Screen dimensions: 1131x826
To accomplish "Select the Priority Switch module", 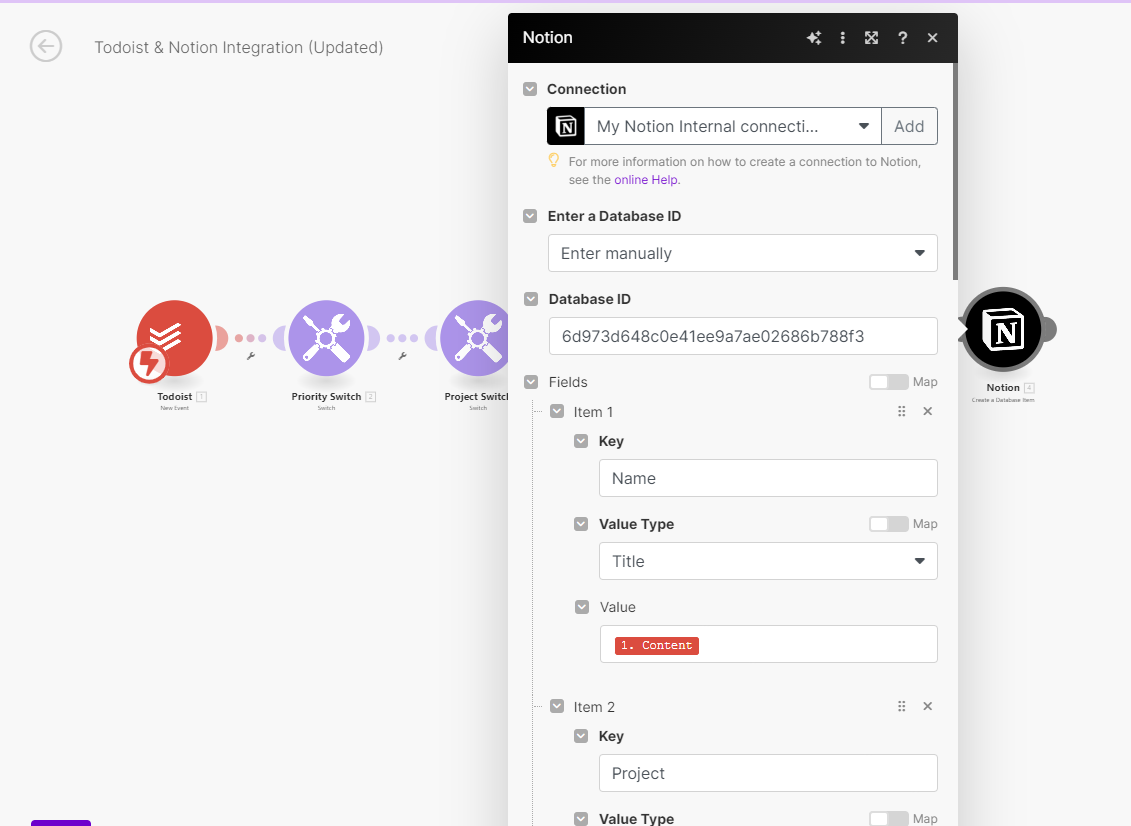I will pos(326,338).
